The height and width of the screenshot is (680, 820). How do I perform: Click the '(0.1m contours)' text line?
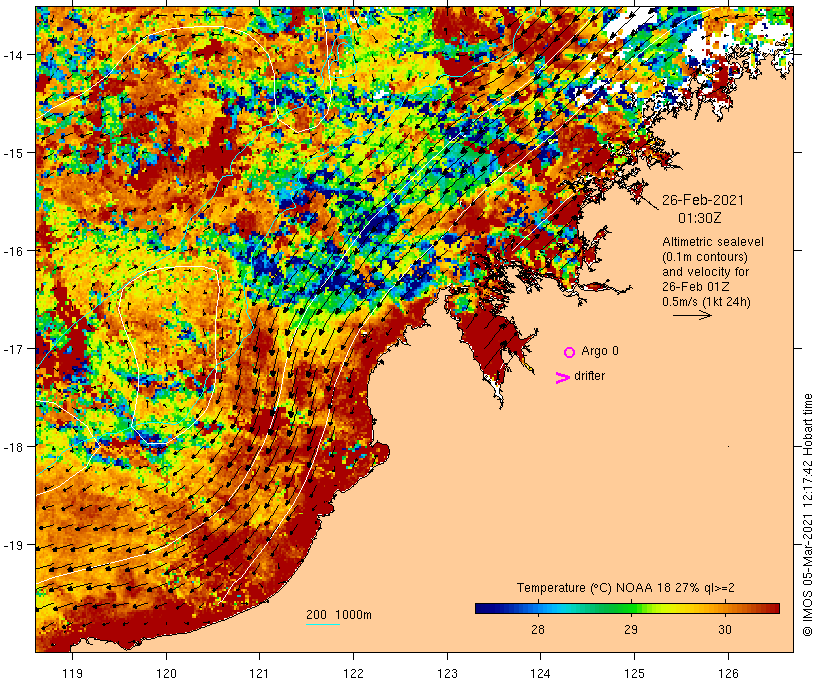click(x=705, y=257)
